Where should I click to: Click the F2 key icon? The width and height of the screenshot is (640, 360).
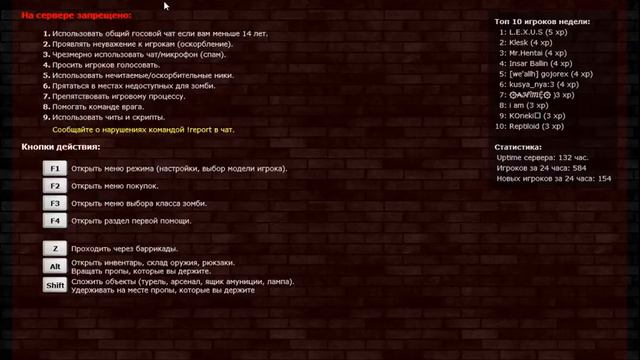55,186
